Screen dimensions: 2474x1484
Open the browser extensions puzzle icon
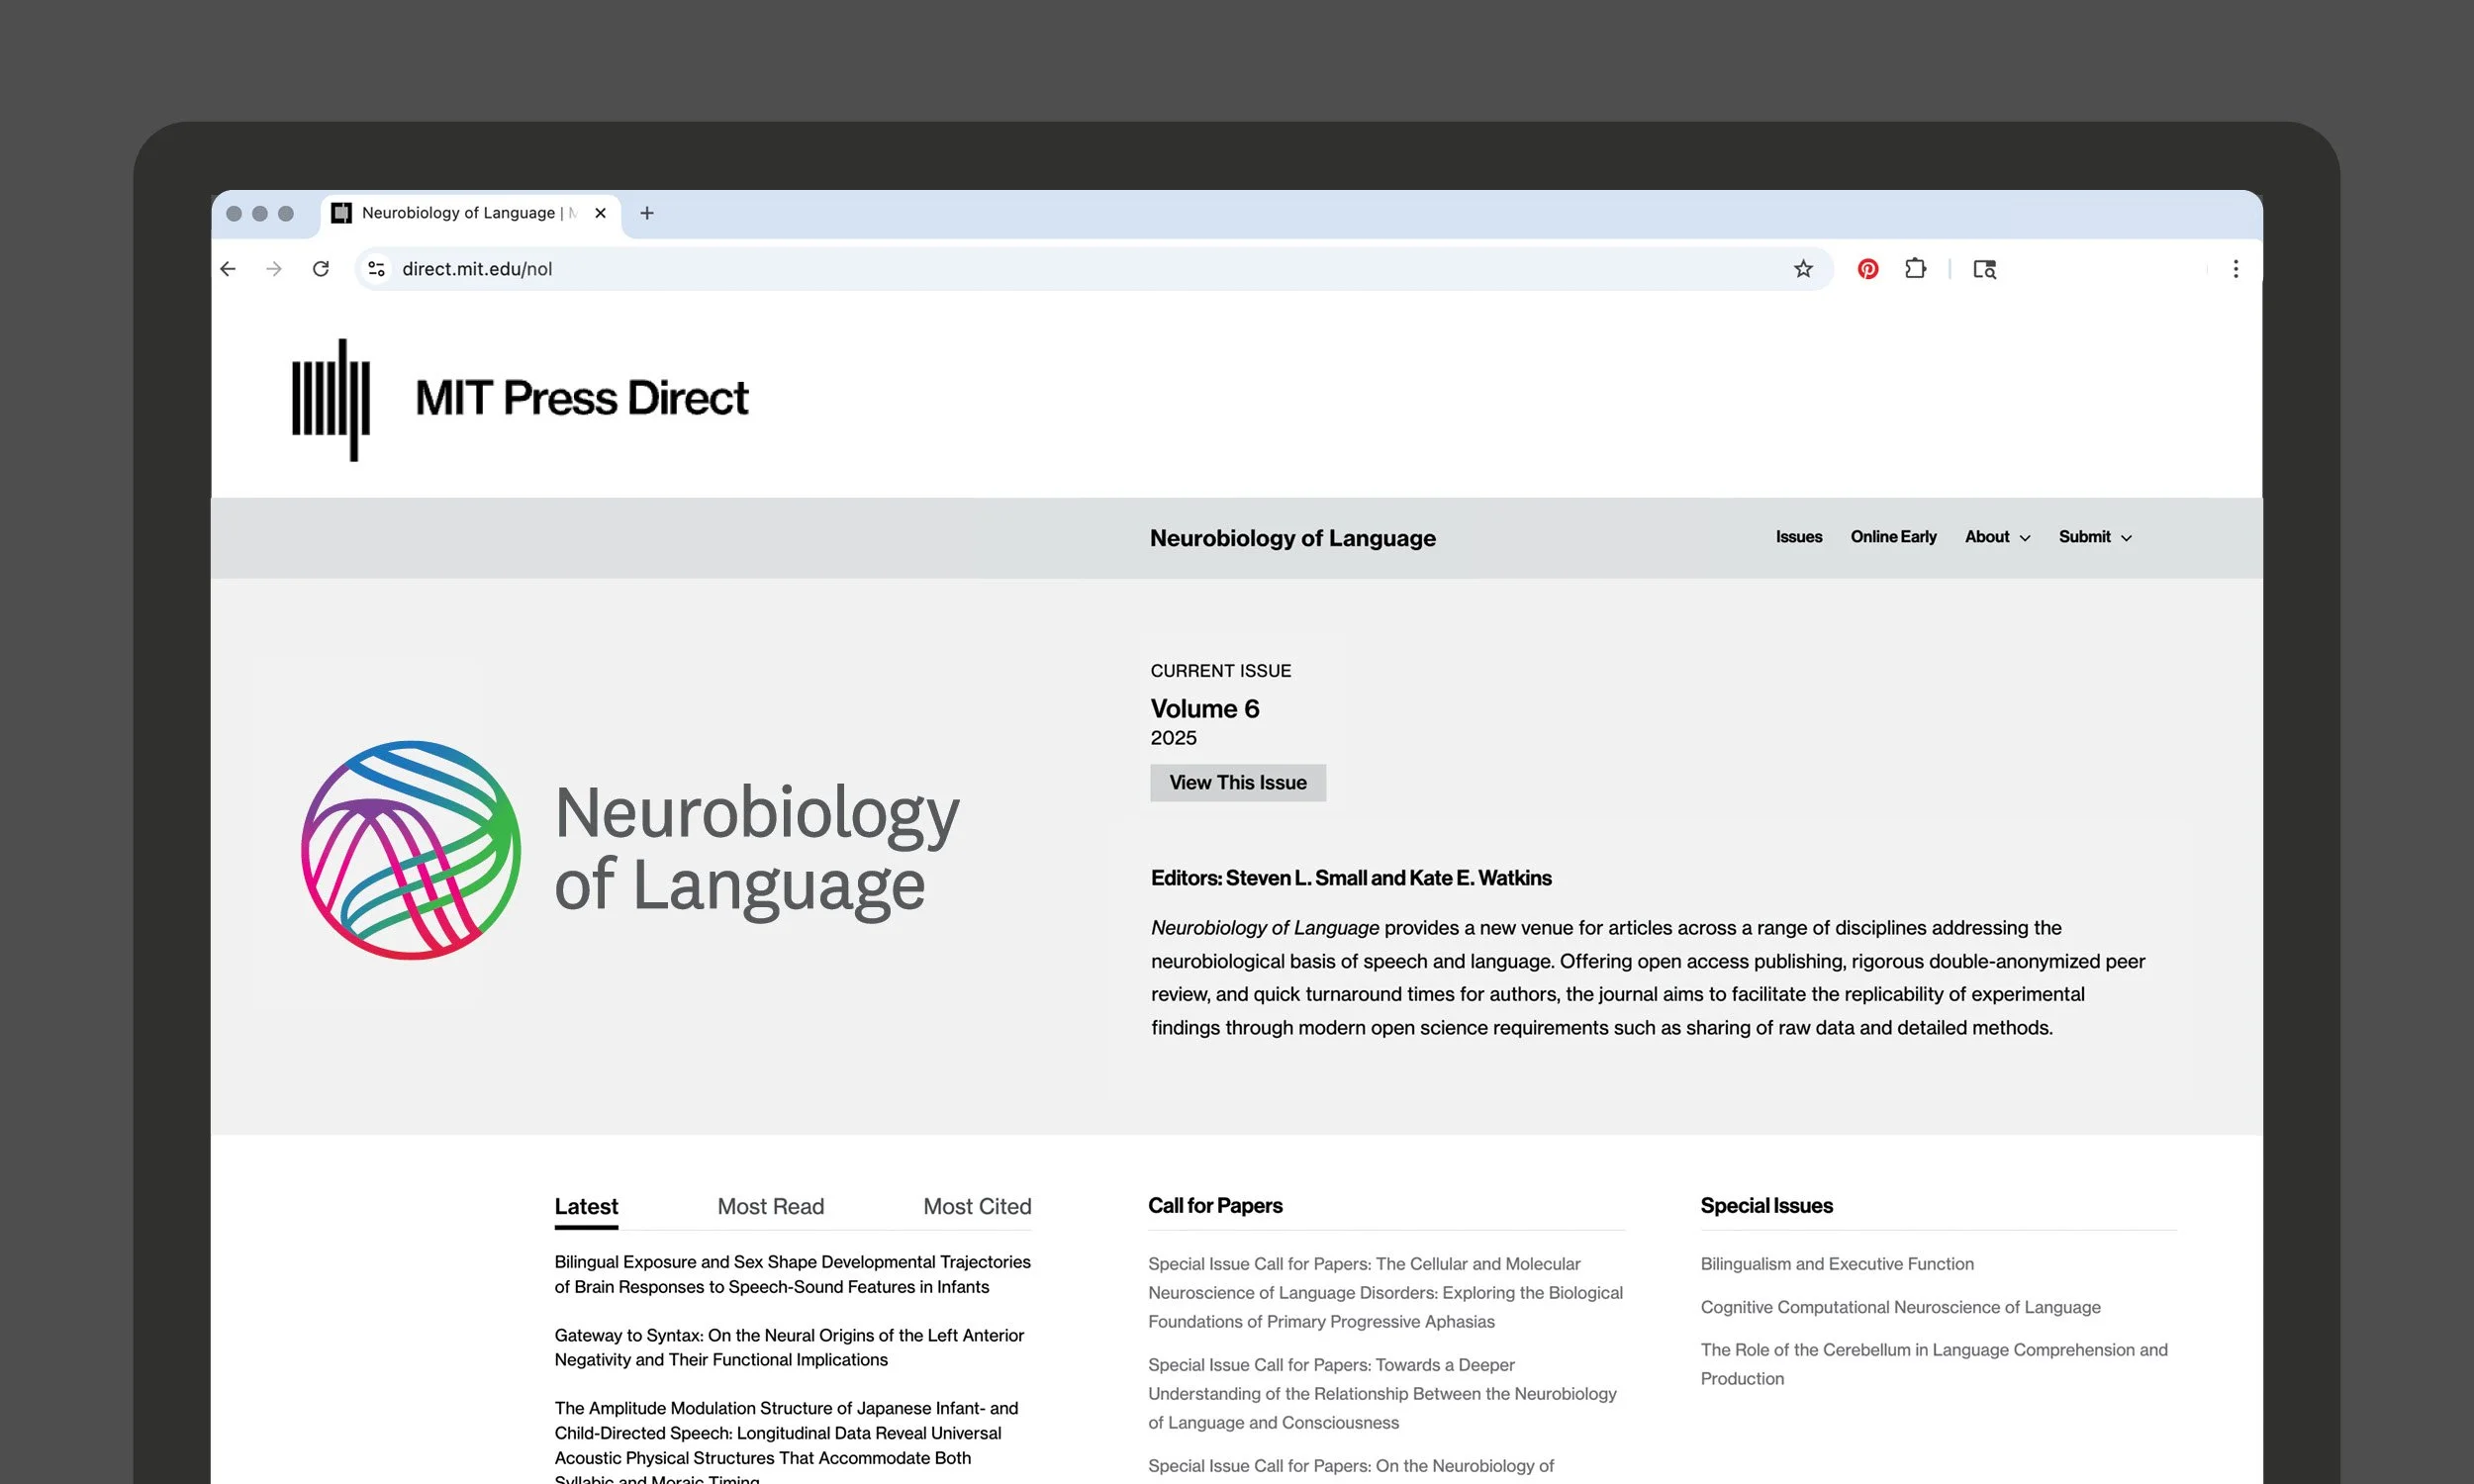(1915, 268)
